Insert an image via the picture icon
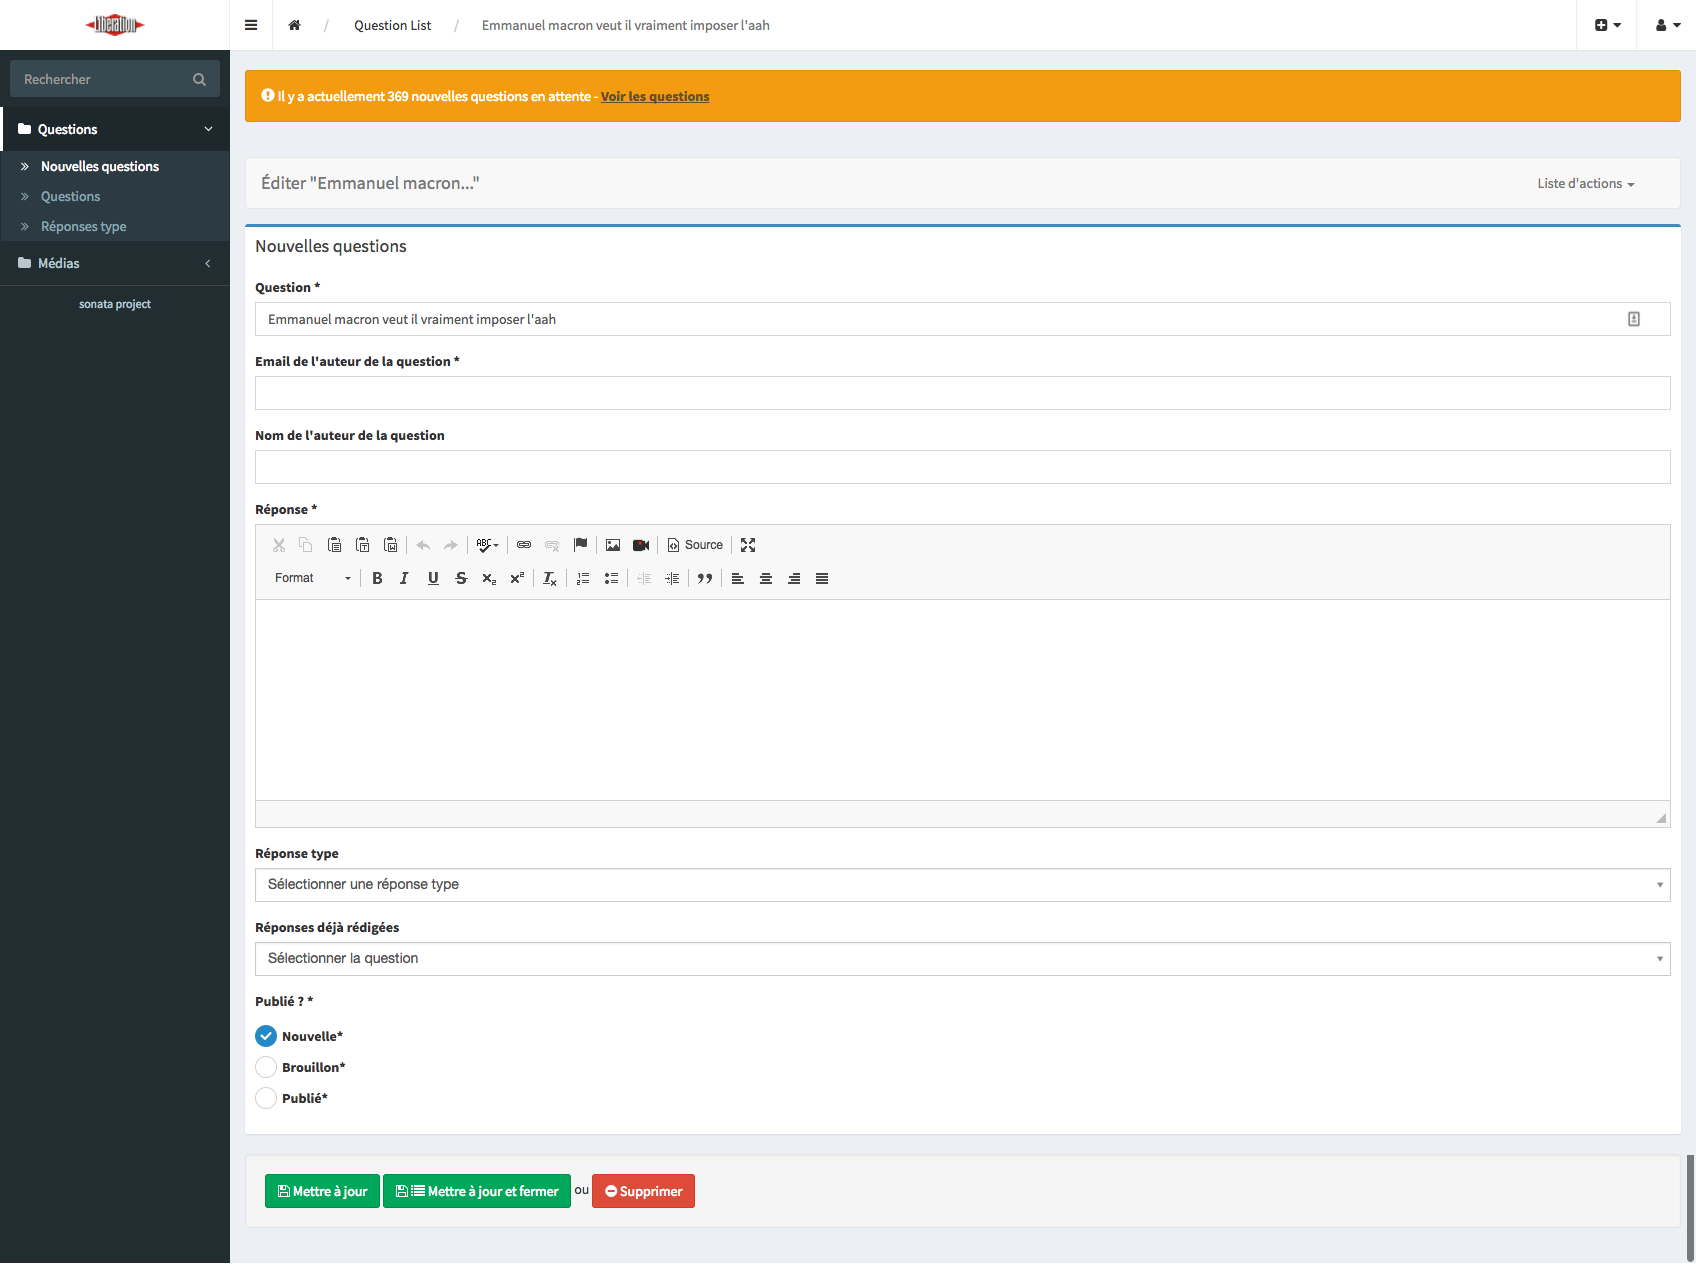 point(613,545)
